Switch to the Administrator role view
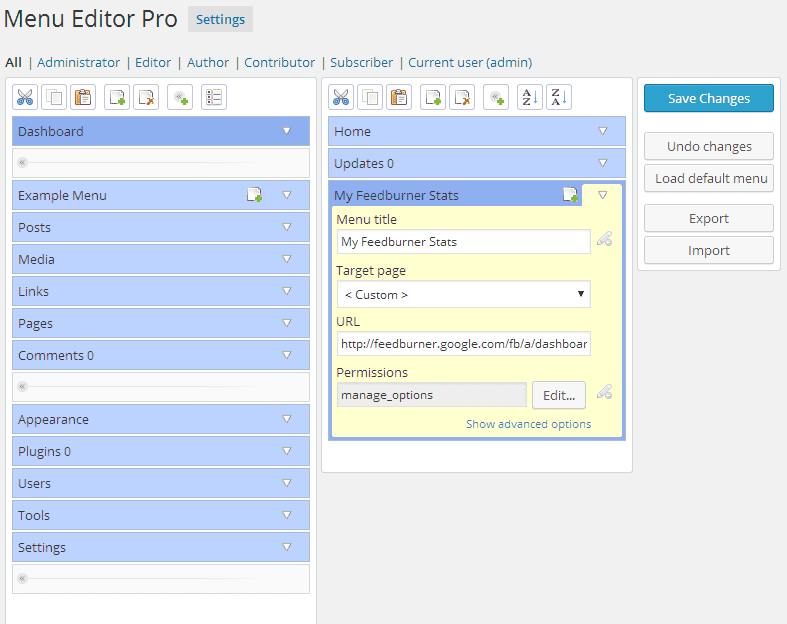 coord(78,62)
